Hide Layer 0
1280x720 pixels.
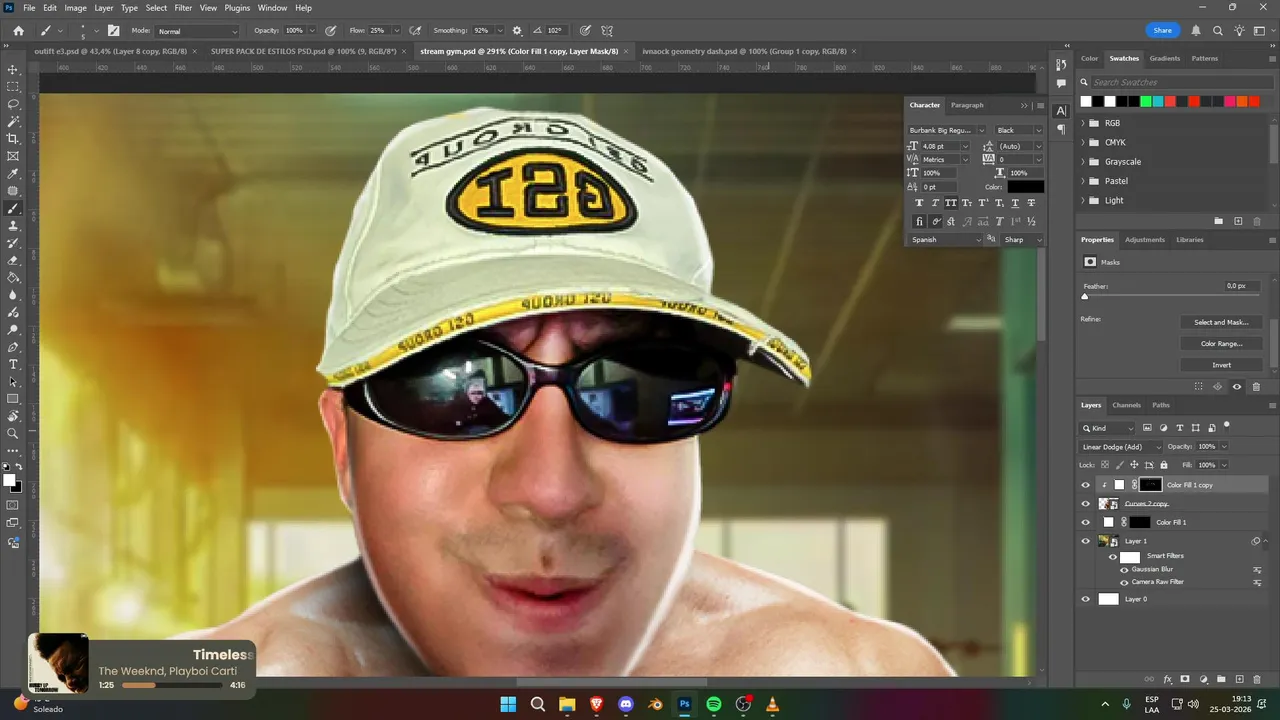pyautogui.click(x=1086, y=599)
